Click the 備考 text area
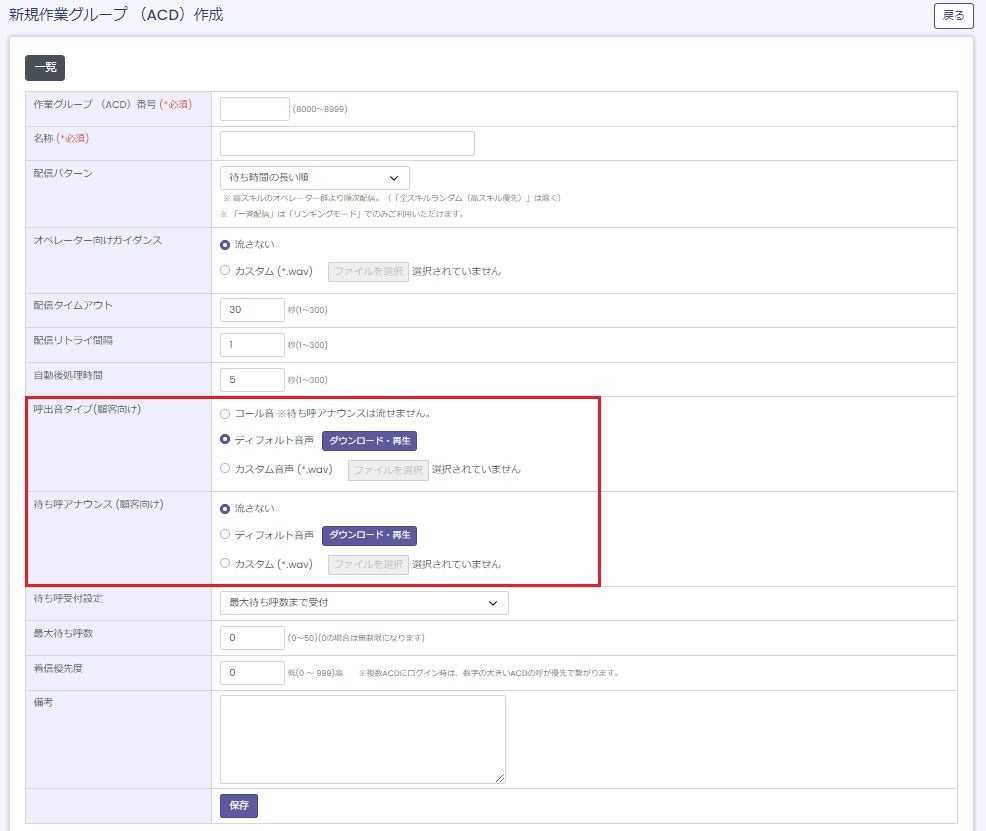The width and height of the screenshot is (986, 831). point(362,739)
